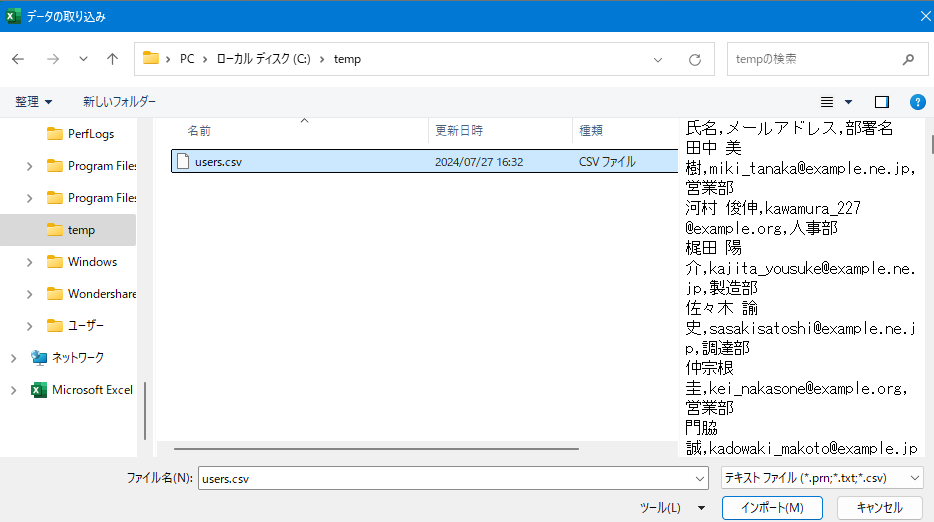
Task: Expand the ユーザー folder node
Action: (29, 326)
